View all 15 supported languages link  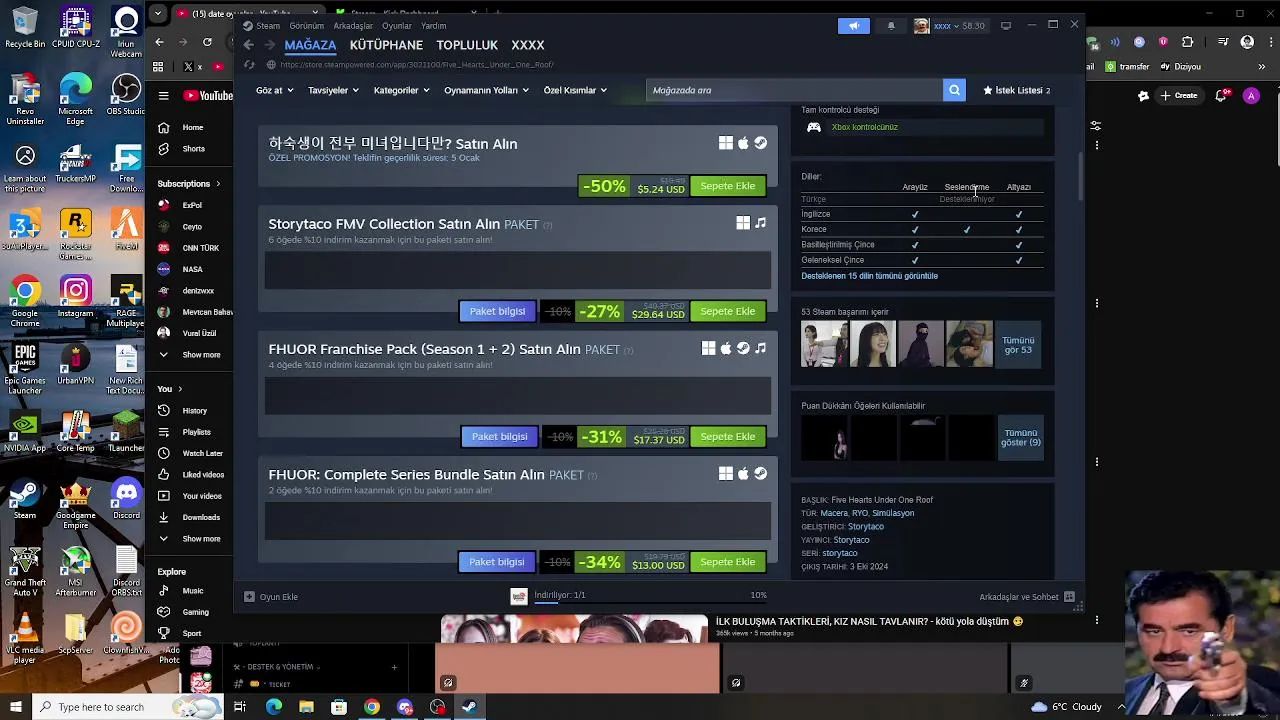coord(869,276)
